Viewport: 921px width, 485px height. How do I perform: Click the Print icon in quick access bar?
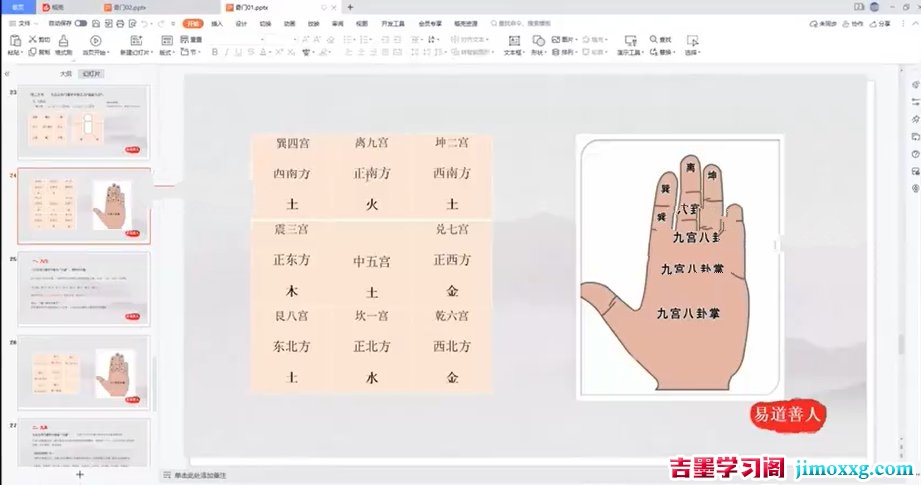pyautogui.click(x=120, y=23)
